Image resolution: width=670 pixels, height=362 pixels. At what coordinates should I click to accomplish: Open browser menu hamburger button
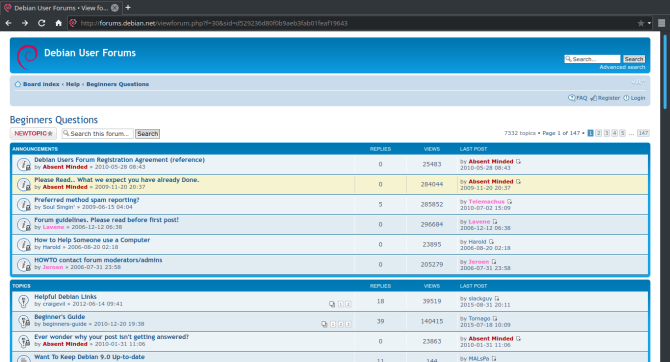click(x=661, y=23)
